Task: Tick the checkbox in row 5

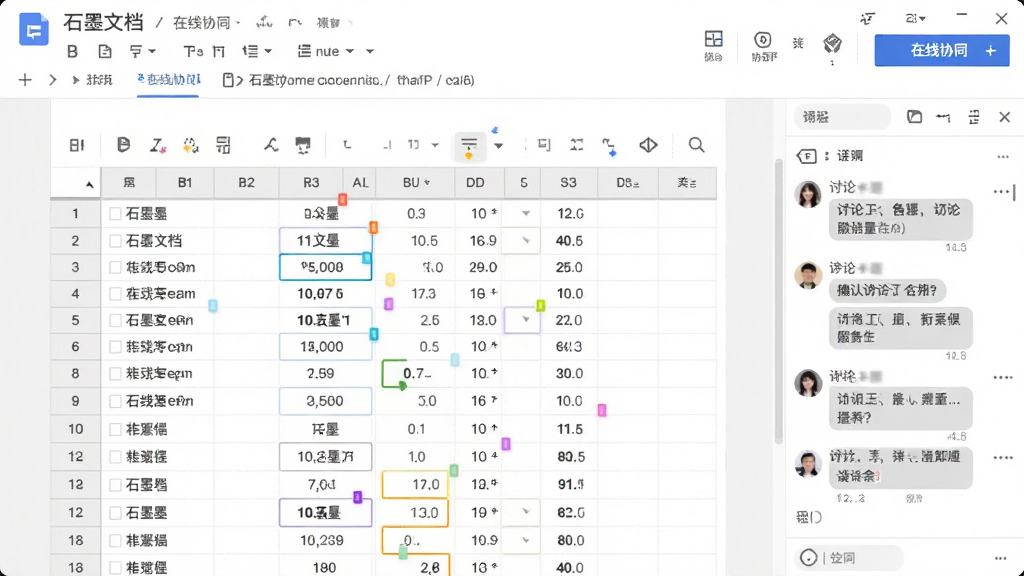Action: pyautogui.click(x=115, y=321)
